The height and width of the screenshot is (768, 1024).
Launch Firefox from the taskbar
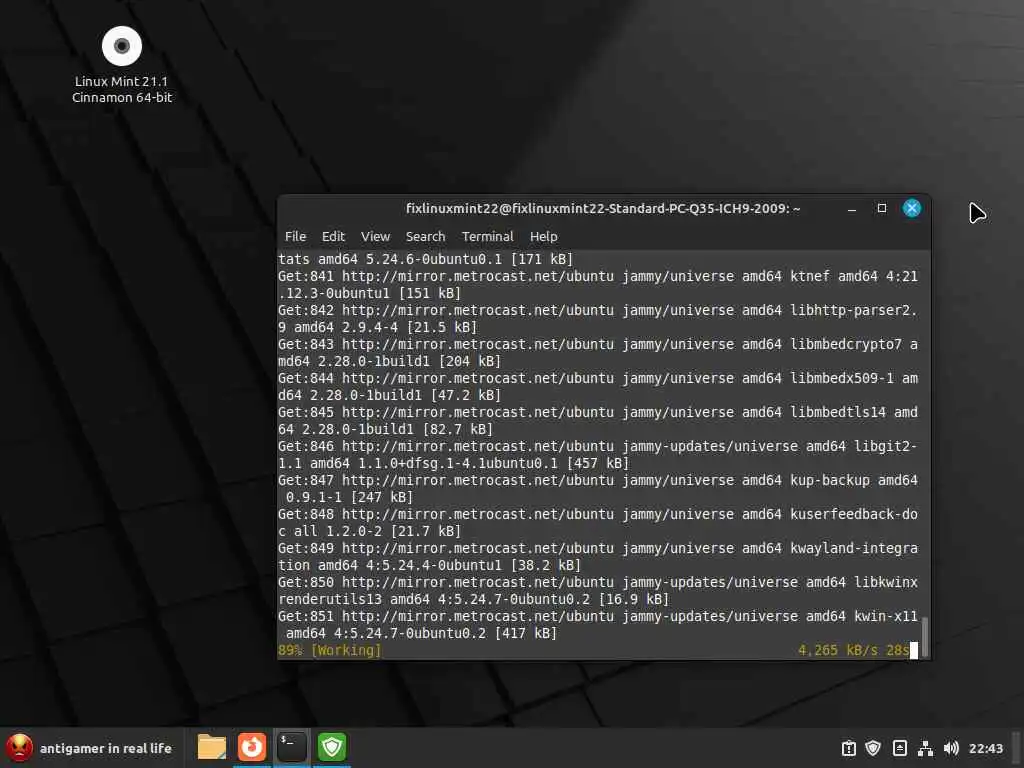tap(251, 747)
